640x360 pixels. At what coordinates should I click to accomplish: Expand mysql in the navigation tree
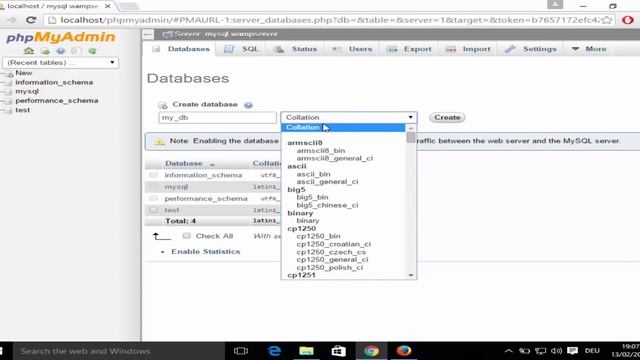click(x=8, y=91)
